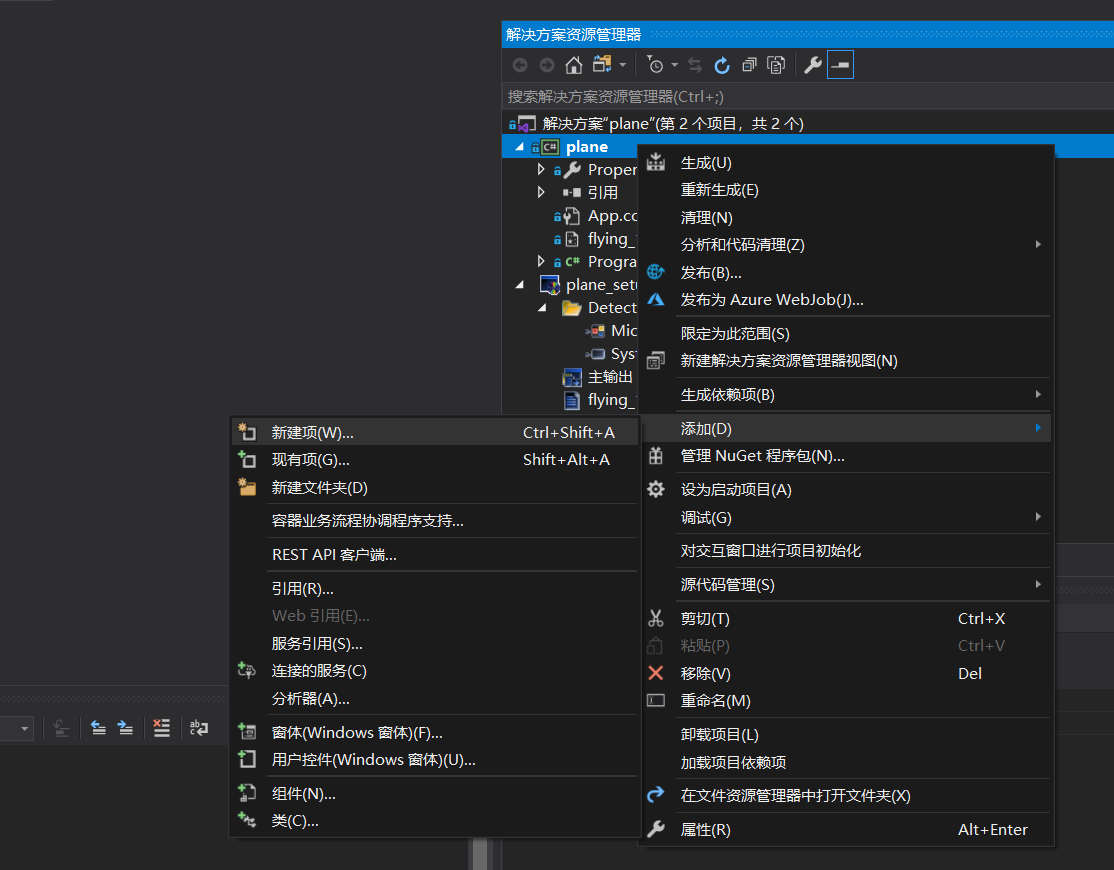The image size is (1114, 870).
Task: Choose 用户控件(Windows 窗体)(U)...
Action: (434, 759)
